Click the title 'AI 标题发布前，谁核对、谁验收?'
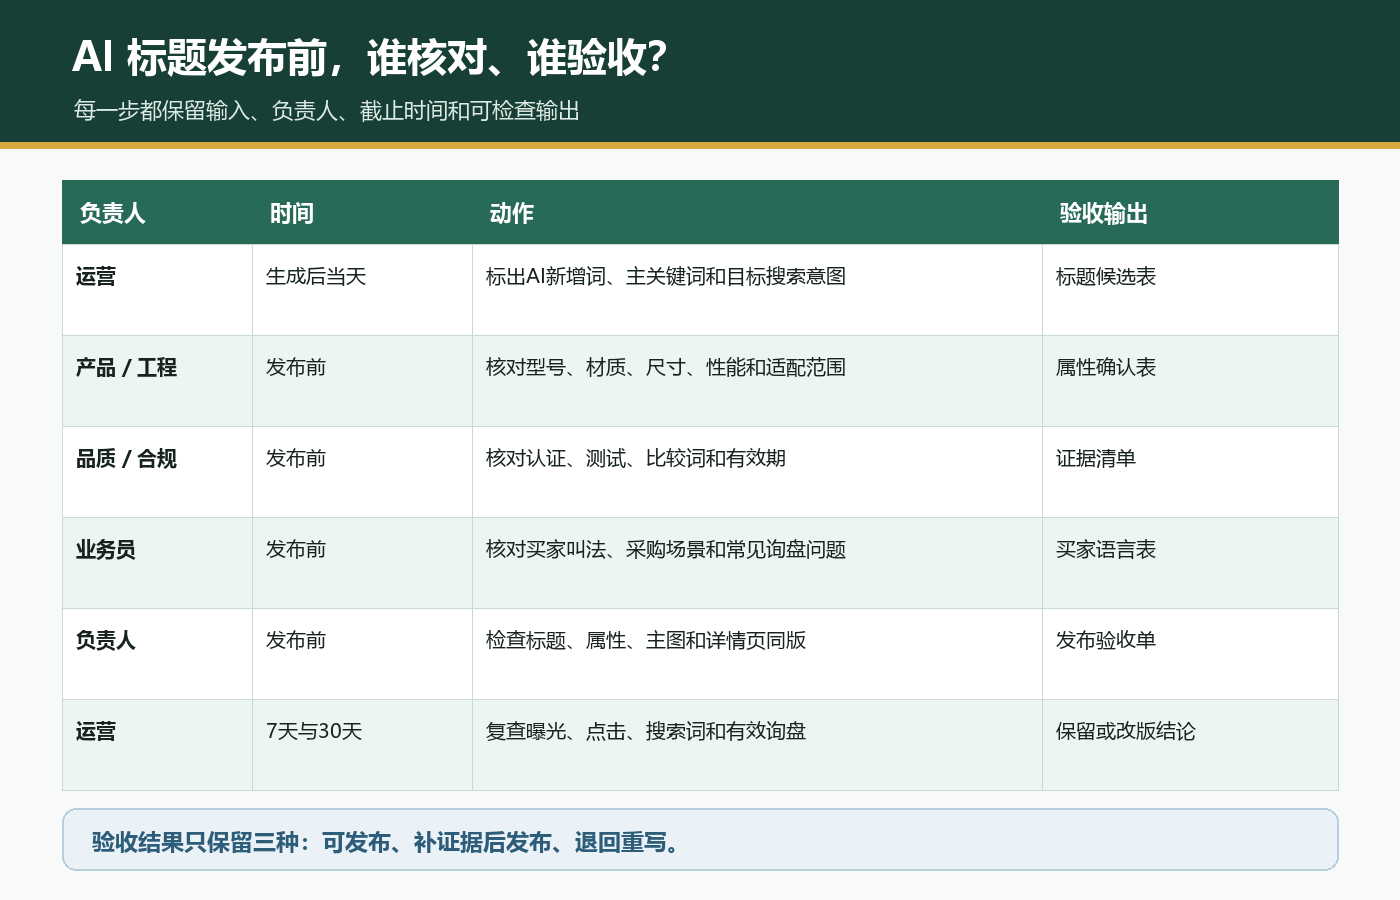The width and height of the screenshot is (1400, 900). click(x=369, y=57)
